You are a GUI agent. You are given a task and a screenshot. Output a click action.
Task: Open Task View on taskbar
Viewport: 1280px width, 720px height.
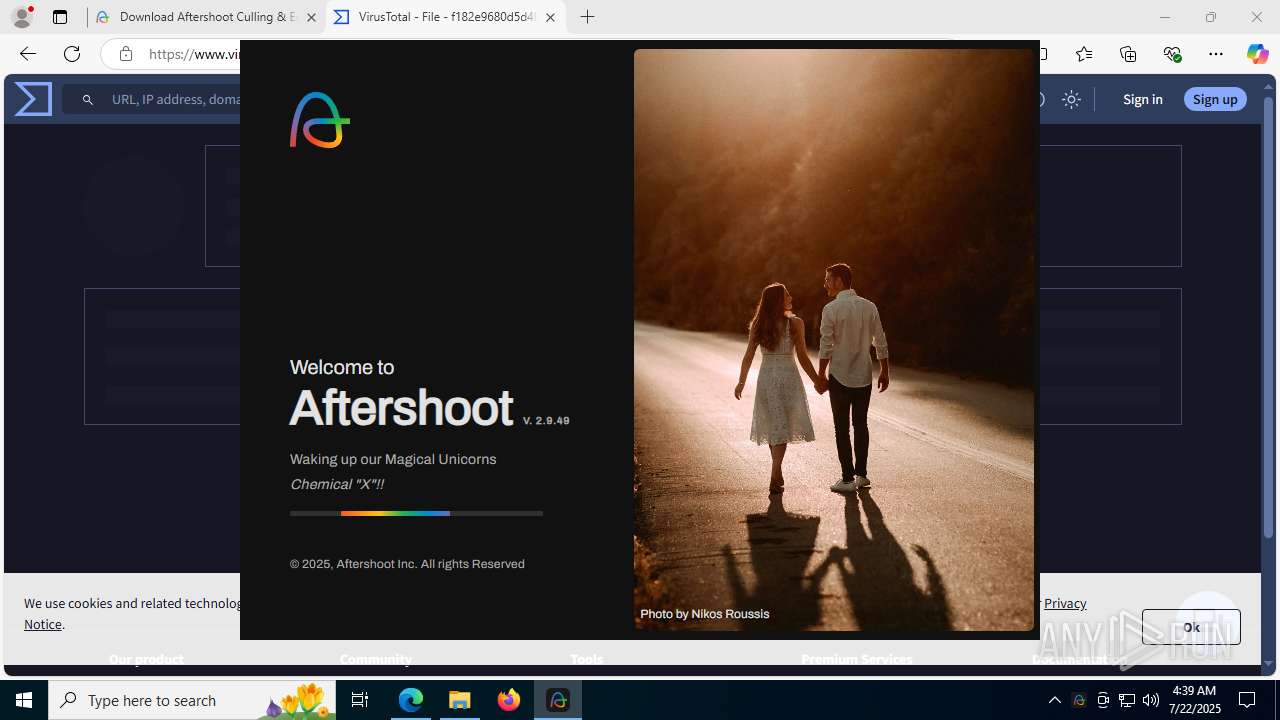coord(360,700)
